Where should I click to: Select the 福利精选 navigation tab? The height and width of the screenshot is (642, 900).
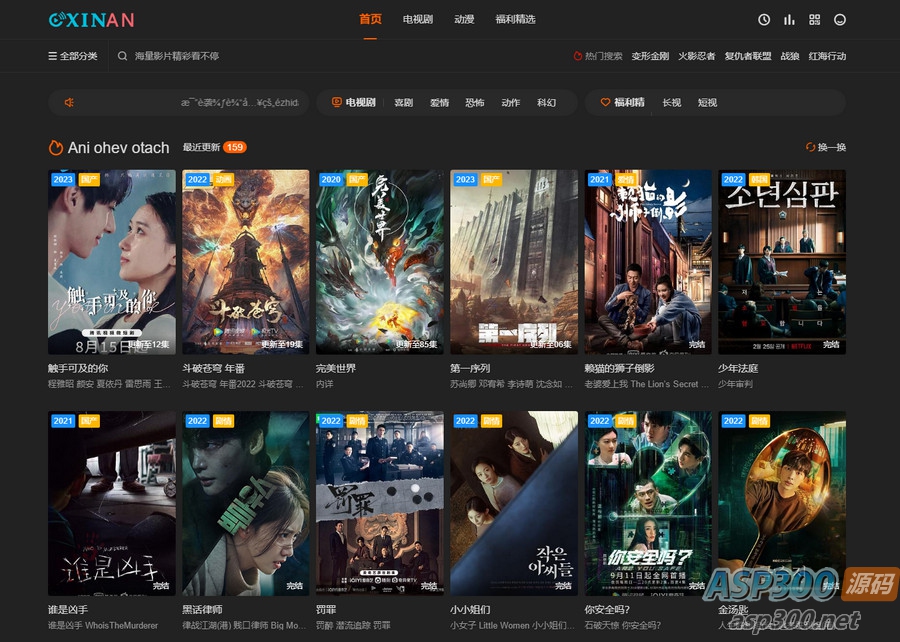[x=515, y=19]
